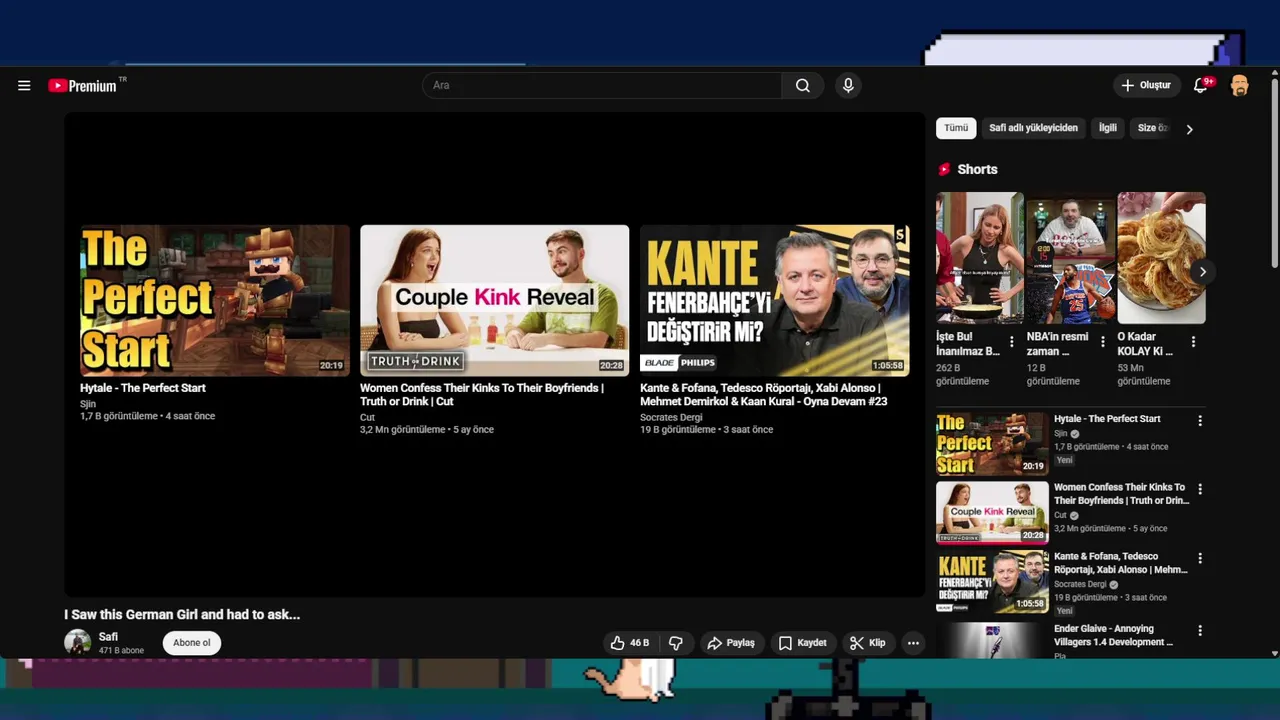Open options for NBA'in resmi Short
The height and width of the screenshot is (720, 1280).
coord(1102,342)
